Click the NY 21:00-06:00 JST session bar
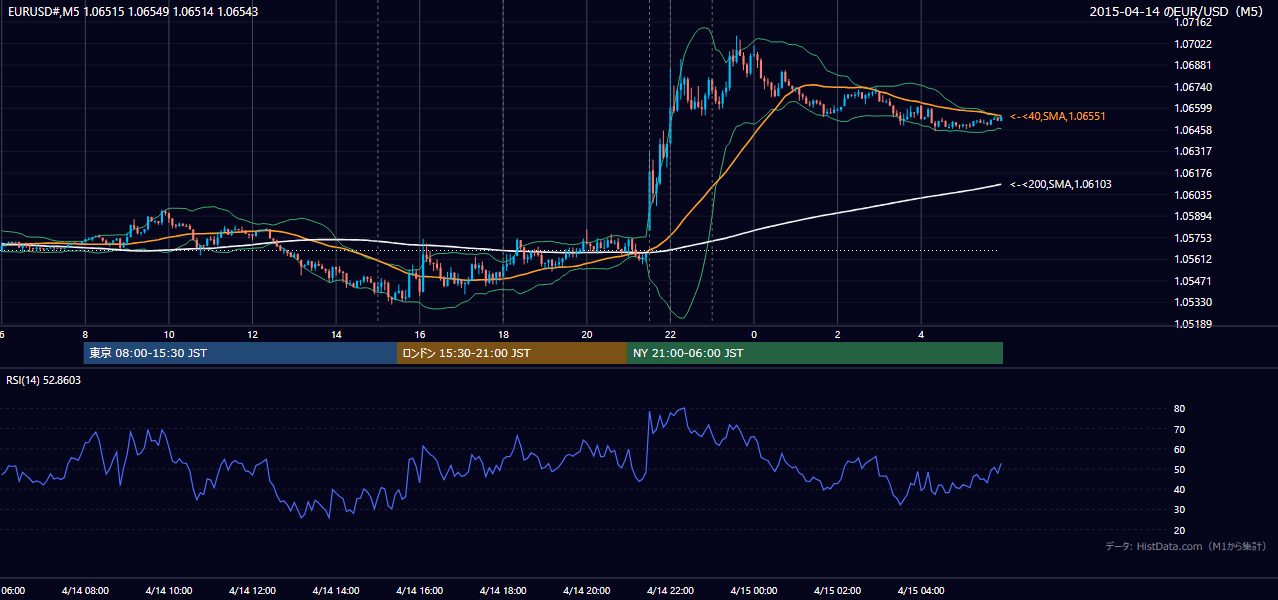1278x600 pixels. pyautogui.click(x=815, y=353)
